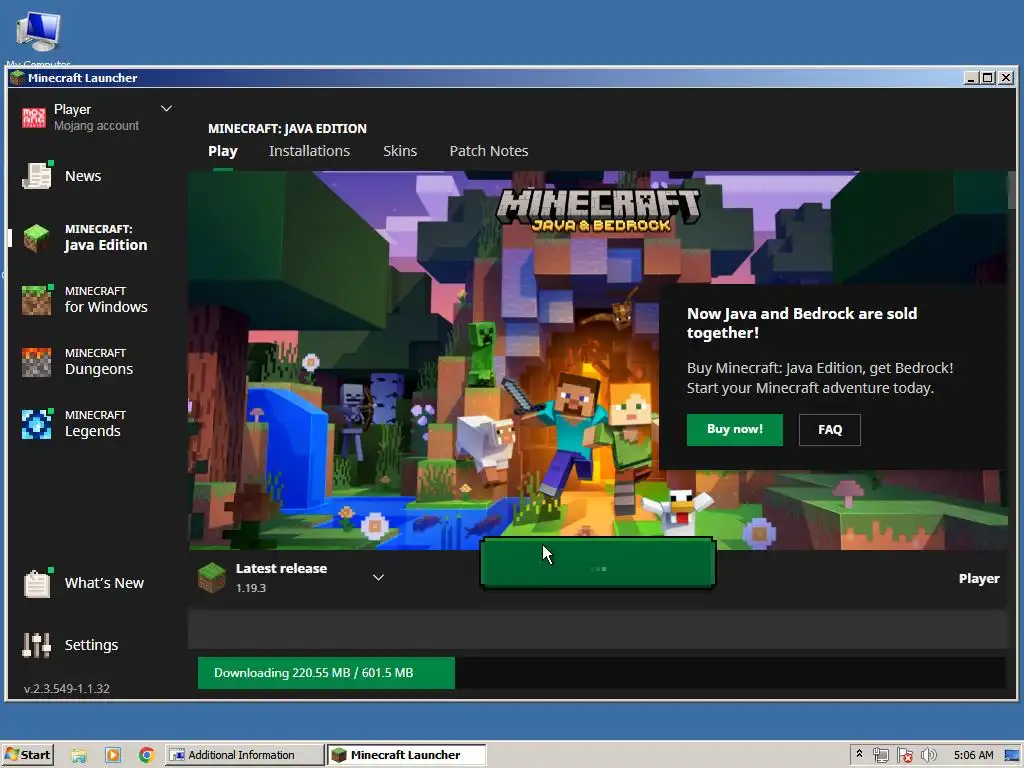The width and height of the screenshot is (1024, 768).
Task: Switch to the Skins tab
Action: click(400, 151)
